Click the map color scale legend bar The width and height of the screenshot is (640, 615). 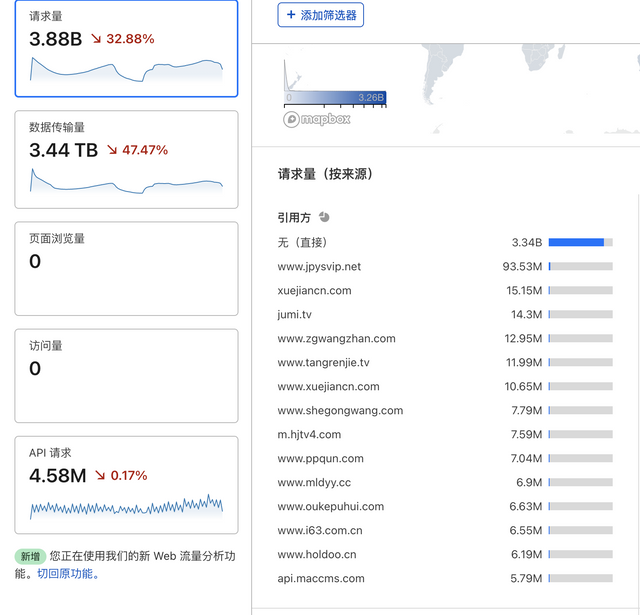[335, 98]
